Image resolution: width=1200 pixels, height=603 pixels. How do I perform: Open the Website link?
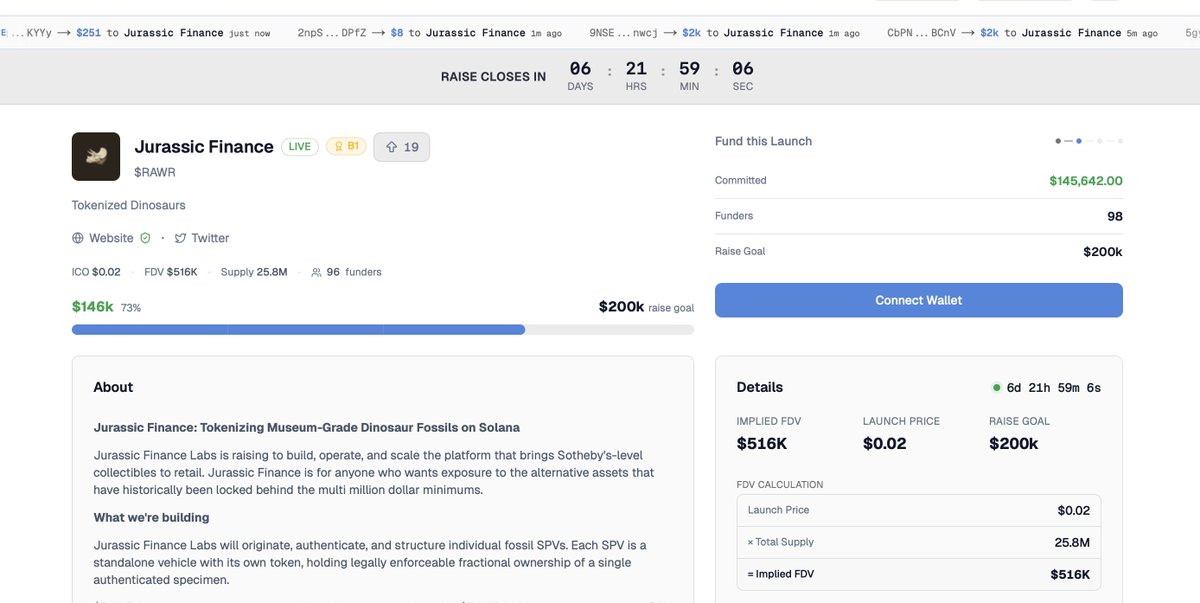tap(111, 238)
